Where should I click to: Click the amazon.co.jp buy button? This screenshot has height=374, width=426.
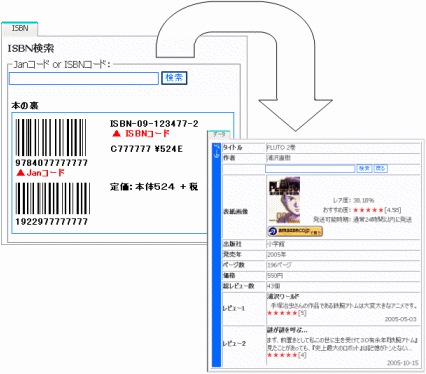click(x=295, y=231)
